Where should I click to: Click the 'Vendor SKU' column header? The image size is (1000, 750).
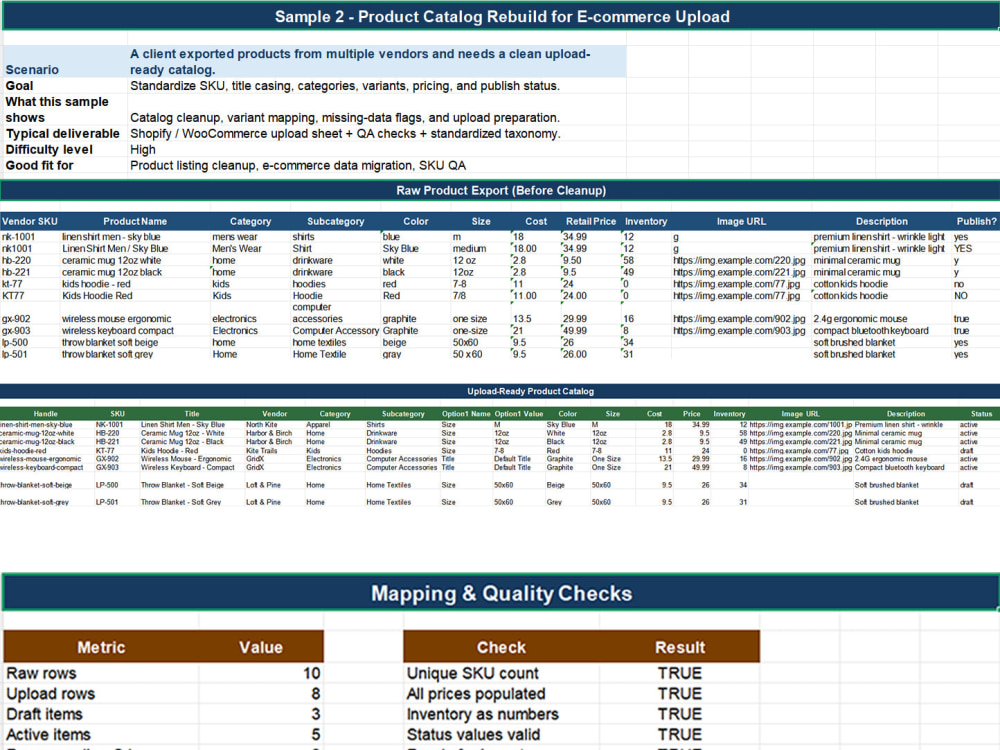click(30, 221)
